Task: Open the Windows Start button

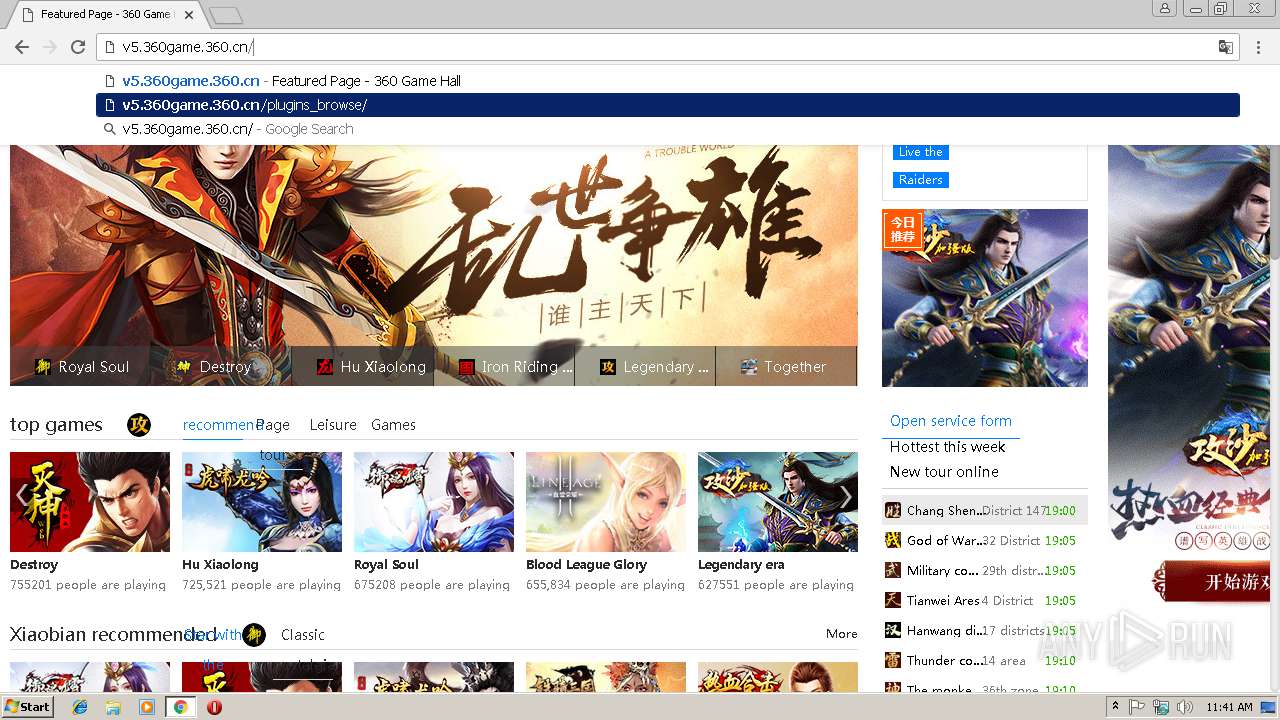Action: [x=28, y=707]
